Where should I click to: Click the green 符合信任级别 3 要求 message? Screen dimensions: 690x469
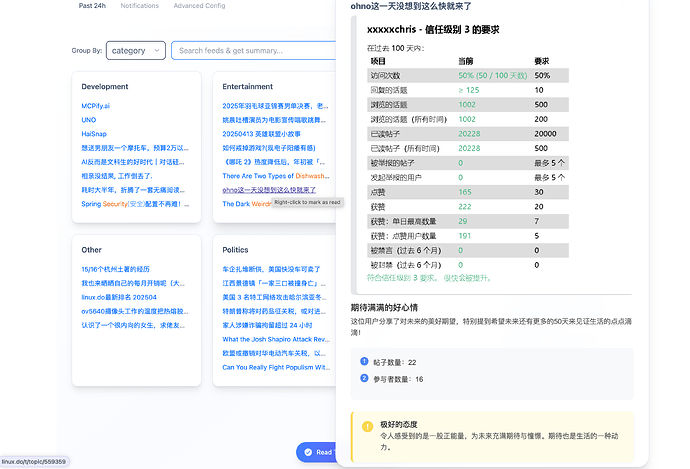coord(429,278)
